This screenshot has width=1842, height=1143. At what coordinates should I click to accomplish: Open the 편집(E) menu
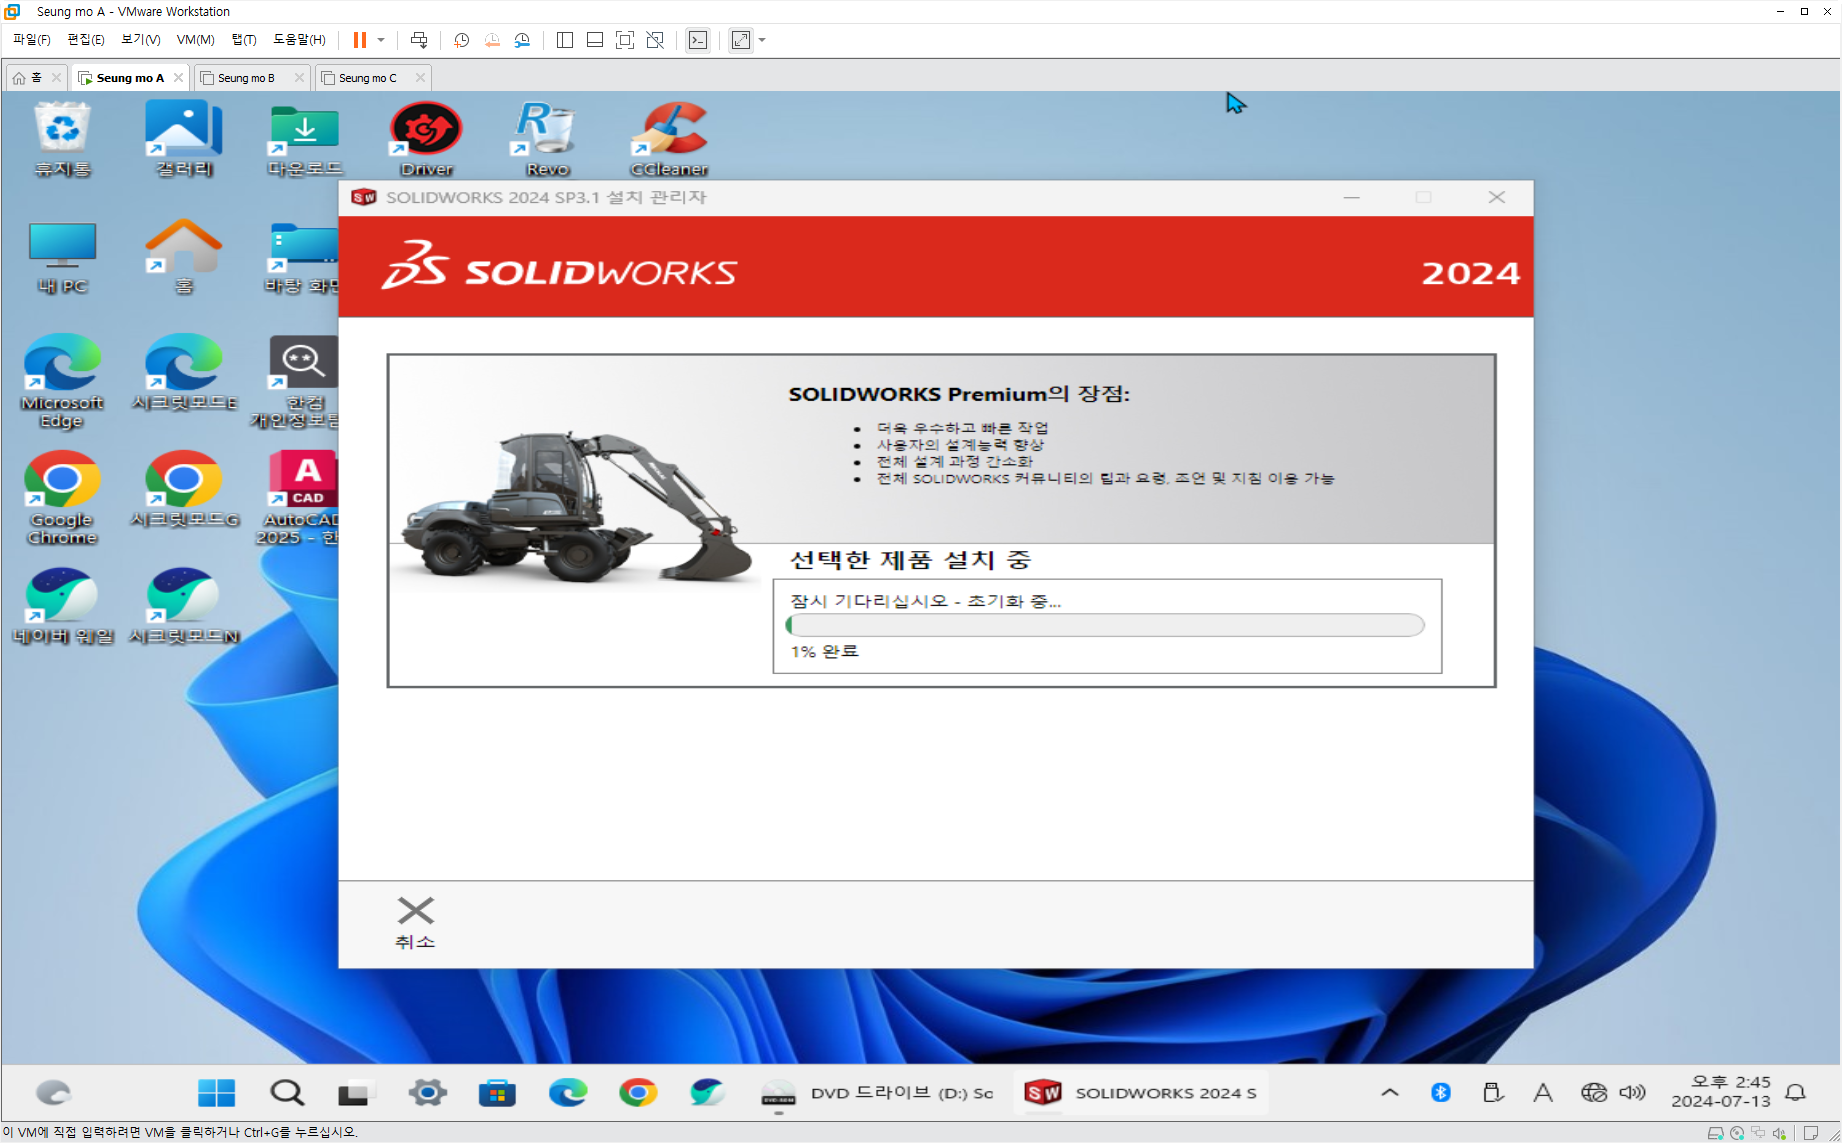pos(85,40)
